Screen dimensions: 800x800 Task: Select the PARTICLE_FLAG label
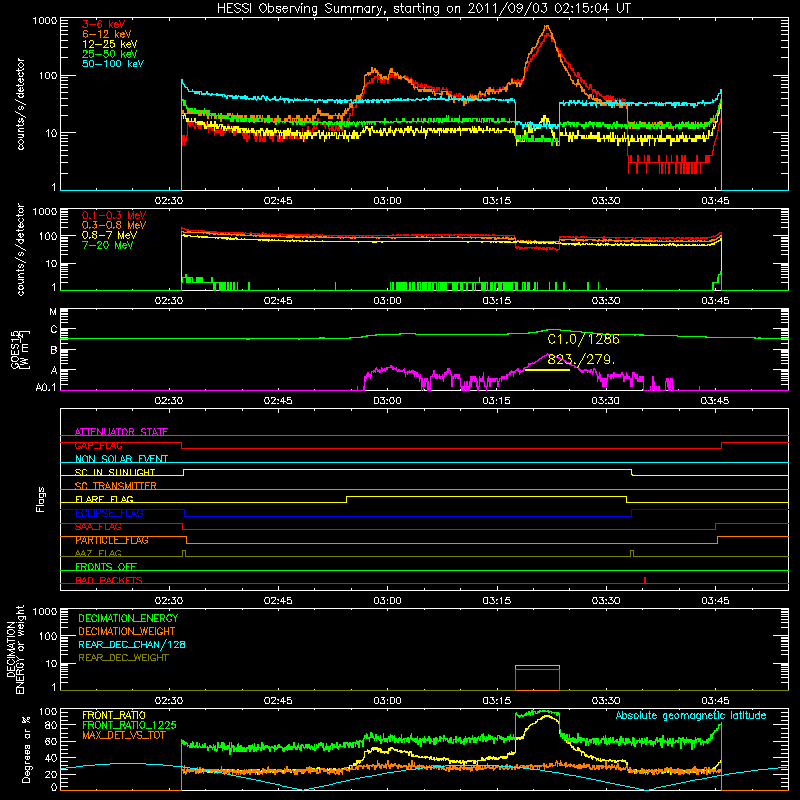pyautogui.click(x=112, y=540)
